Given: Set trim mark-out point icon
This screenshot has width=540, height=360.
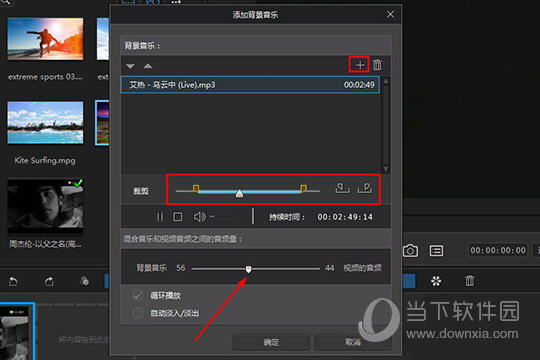Looking at the screenshot, I should 365,188.
